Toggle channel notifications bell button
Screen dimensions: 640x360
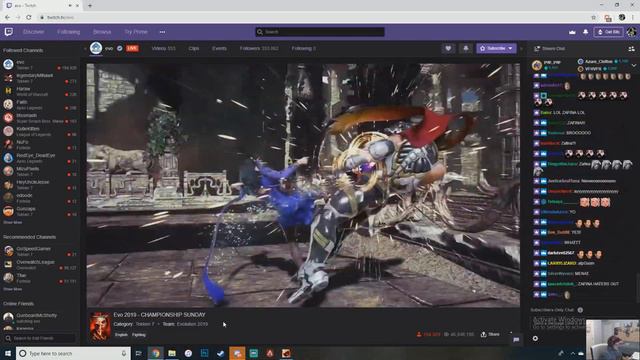pos(466,48)
